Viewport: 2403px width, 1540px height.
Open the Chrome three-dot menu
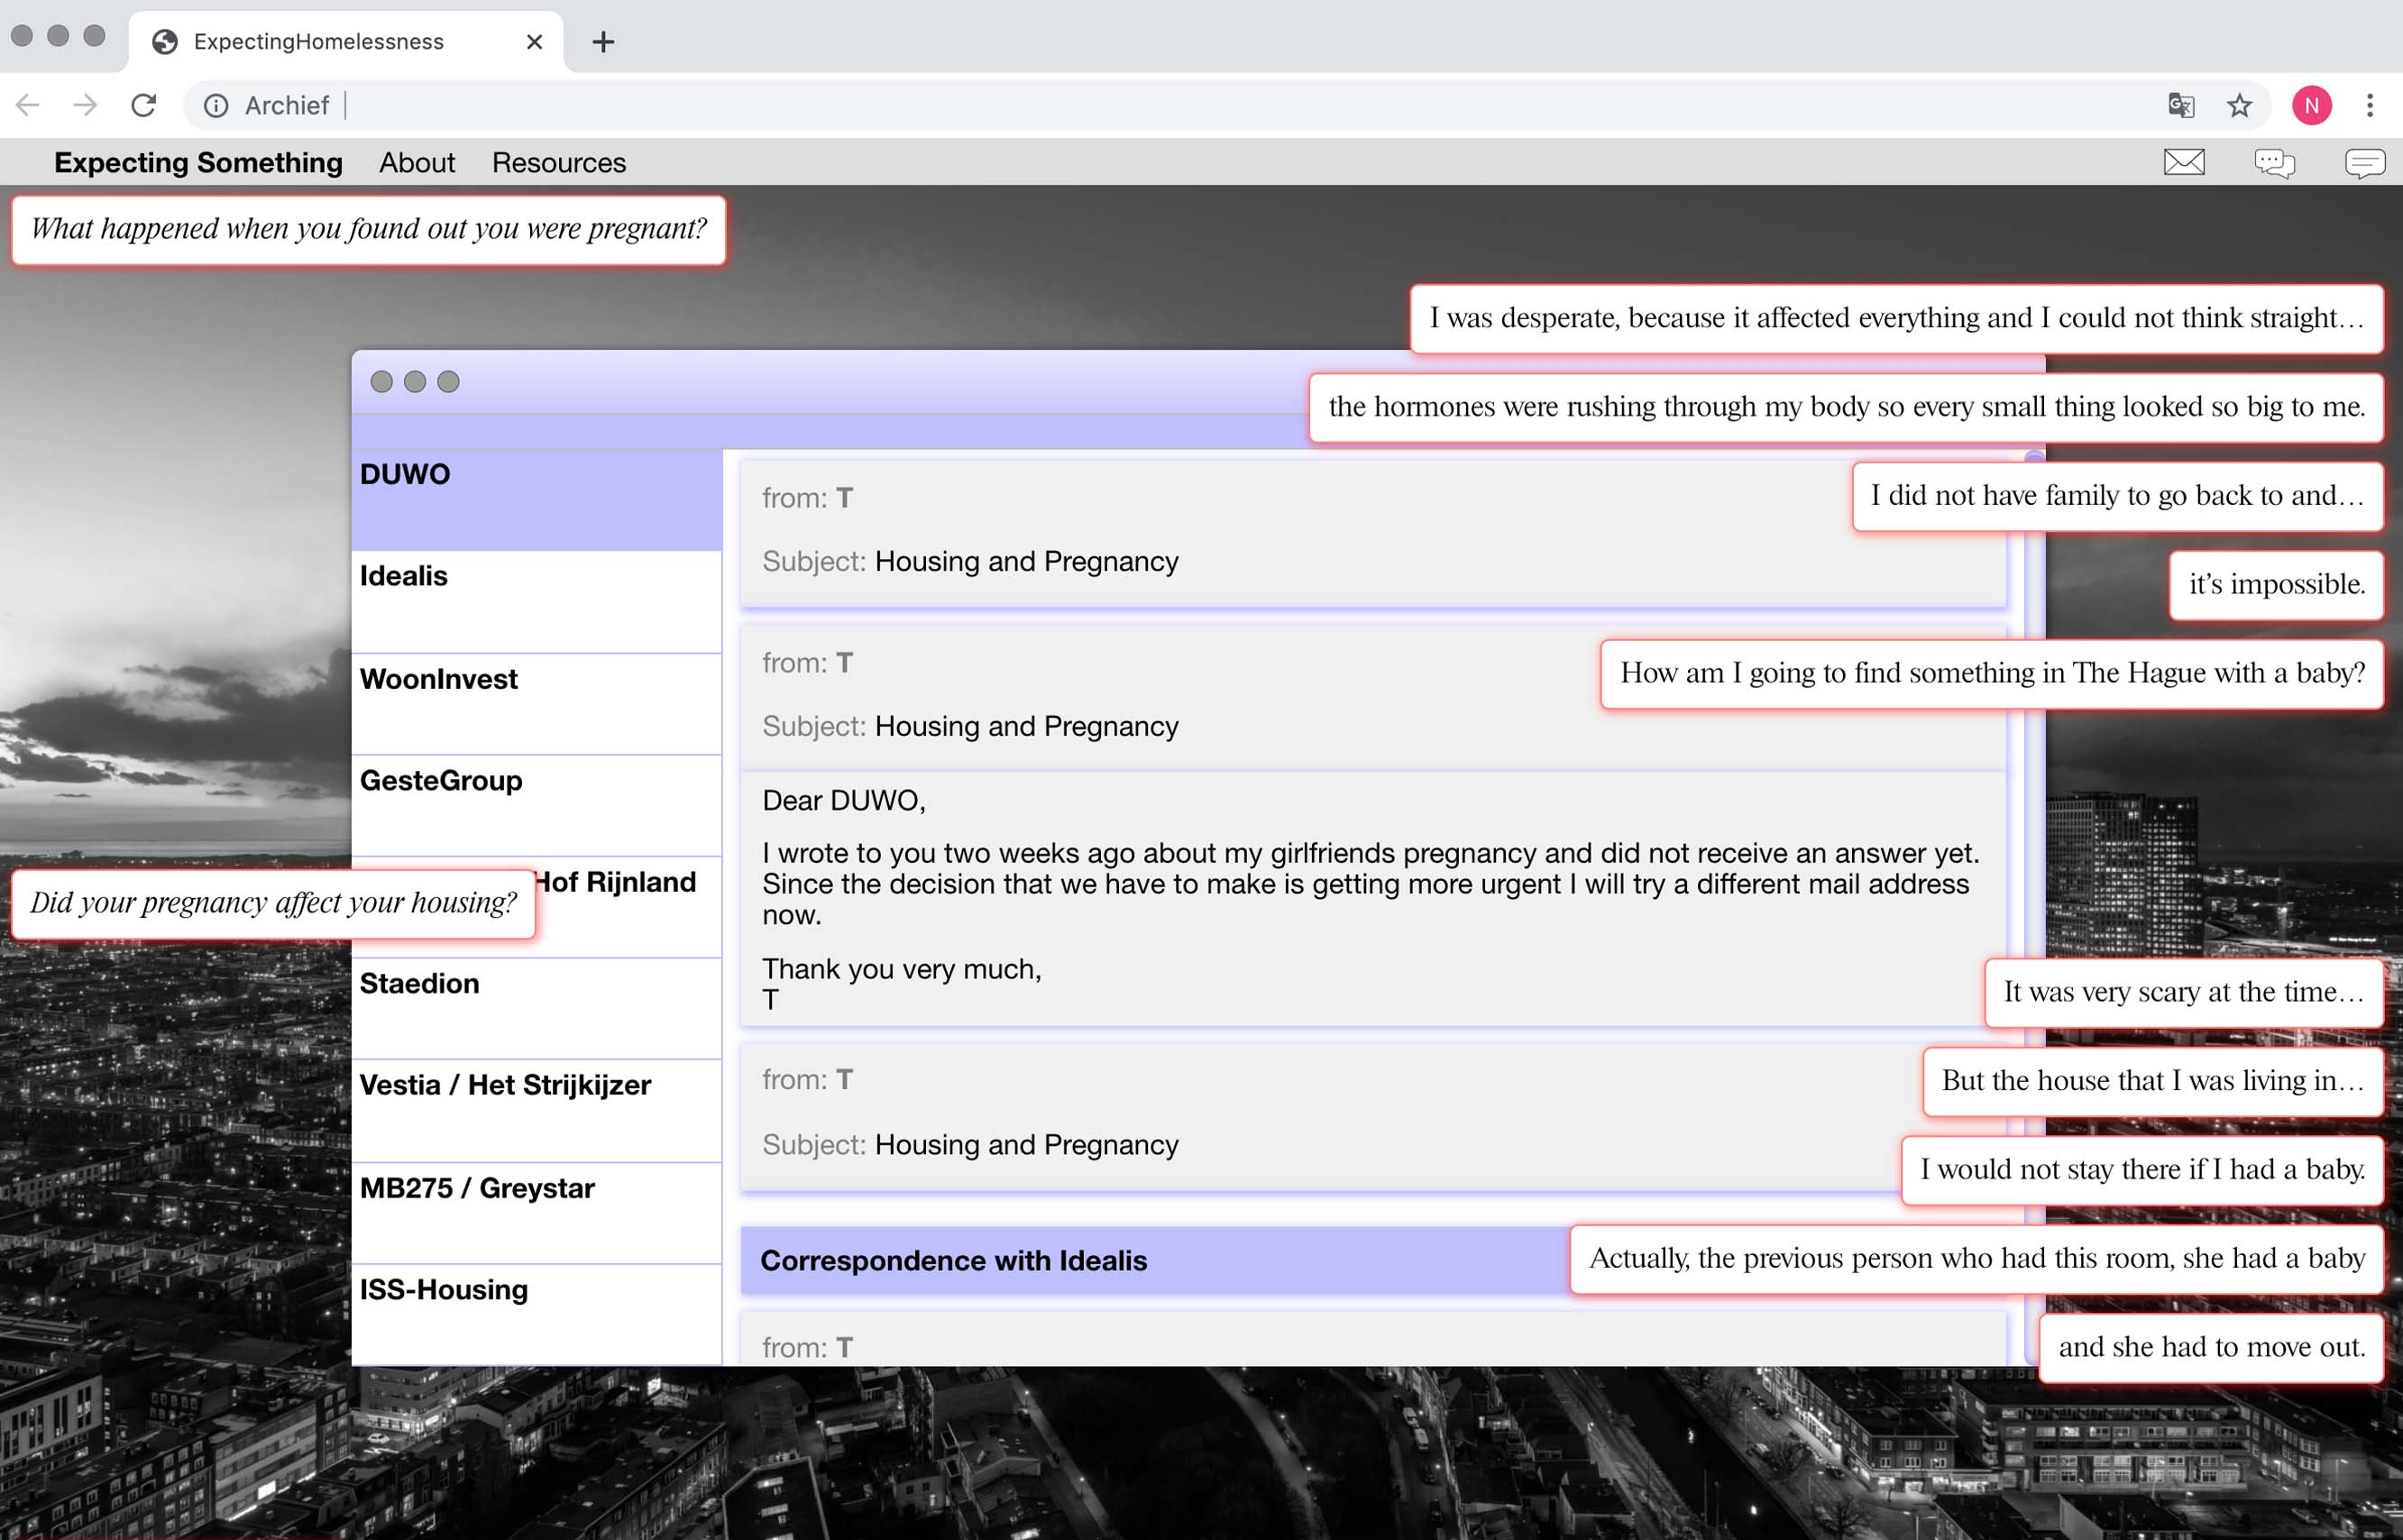coord(2369,105)
